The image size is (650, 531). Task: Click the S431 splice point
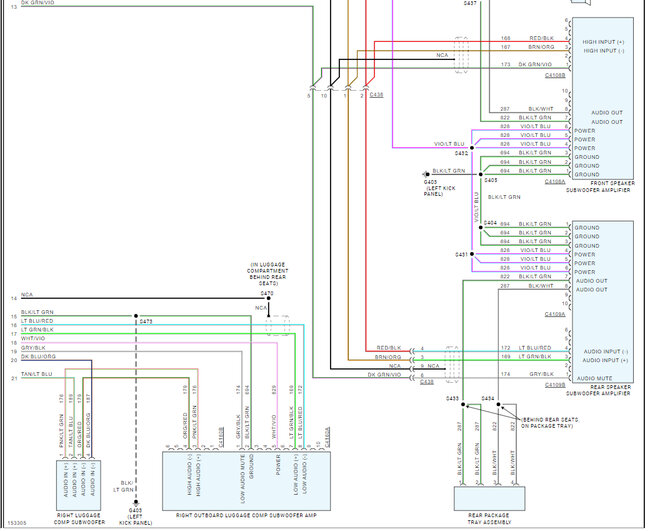click(x=472, y=254)
